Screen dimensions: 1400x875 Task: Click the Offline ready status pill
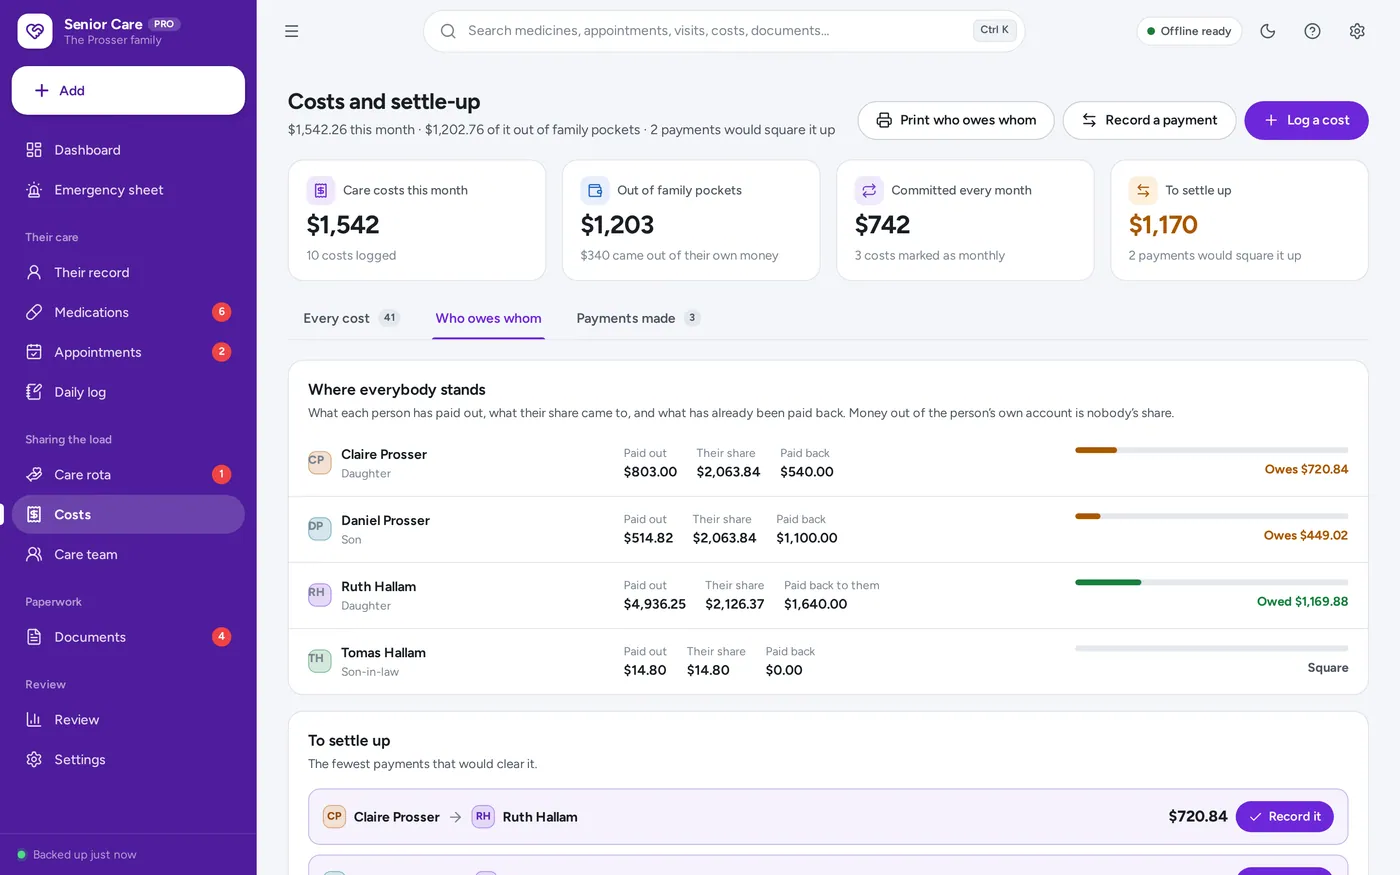[x=1189, y=31]
